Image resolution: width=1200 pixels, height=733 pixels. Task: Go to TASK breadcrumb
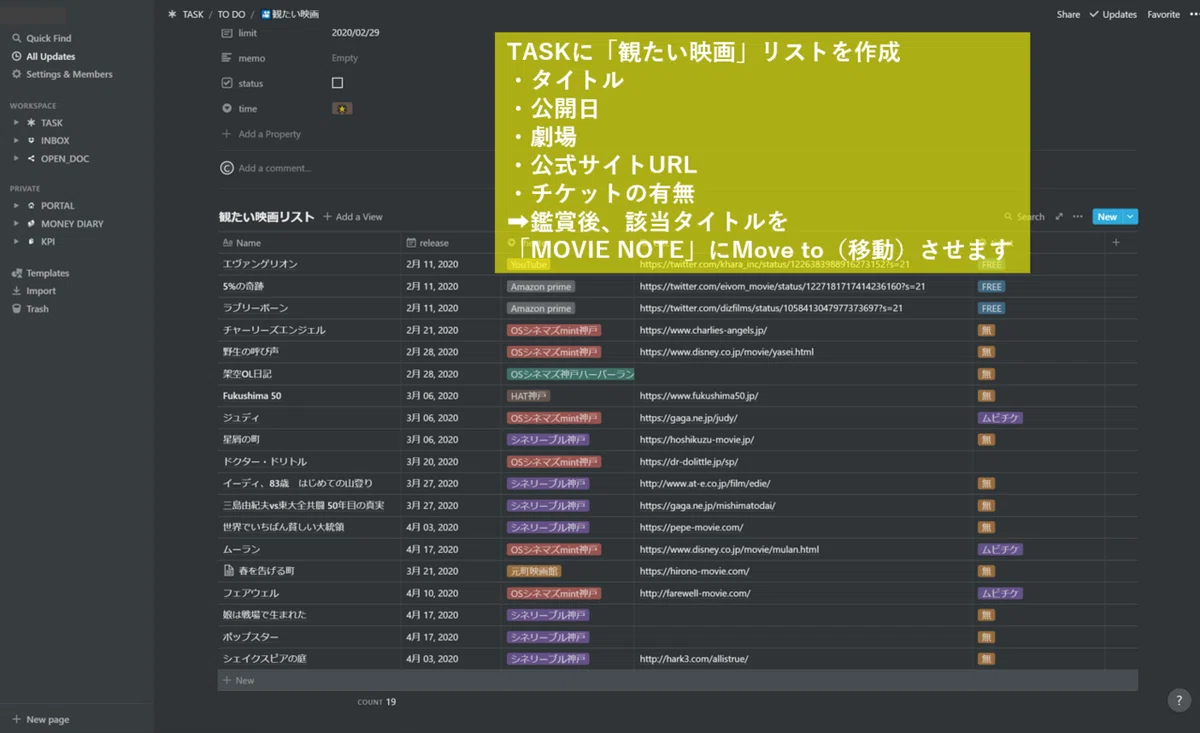[185, 15]
